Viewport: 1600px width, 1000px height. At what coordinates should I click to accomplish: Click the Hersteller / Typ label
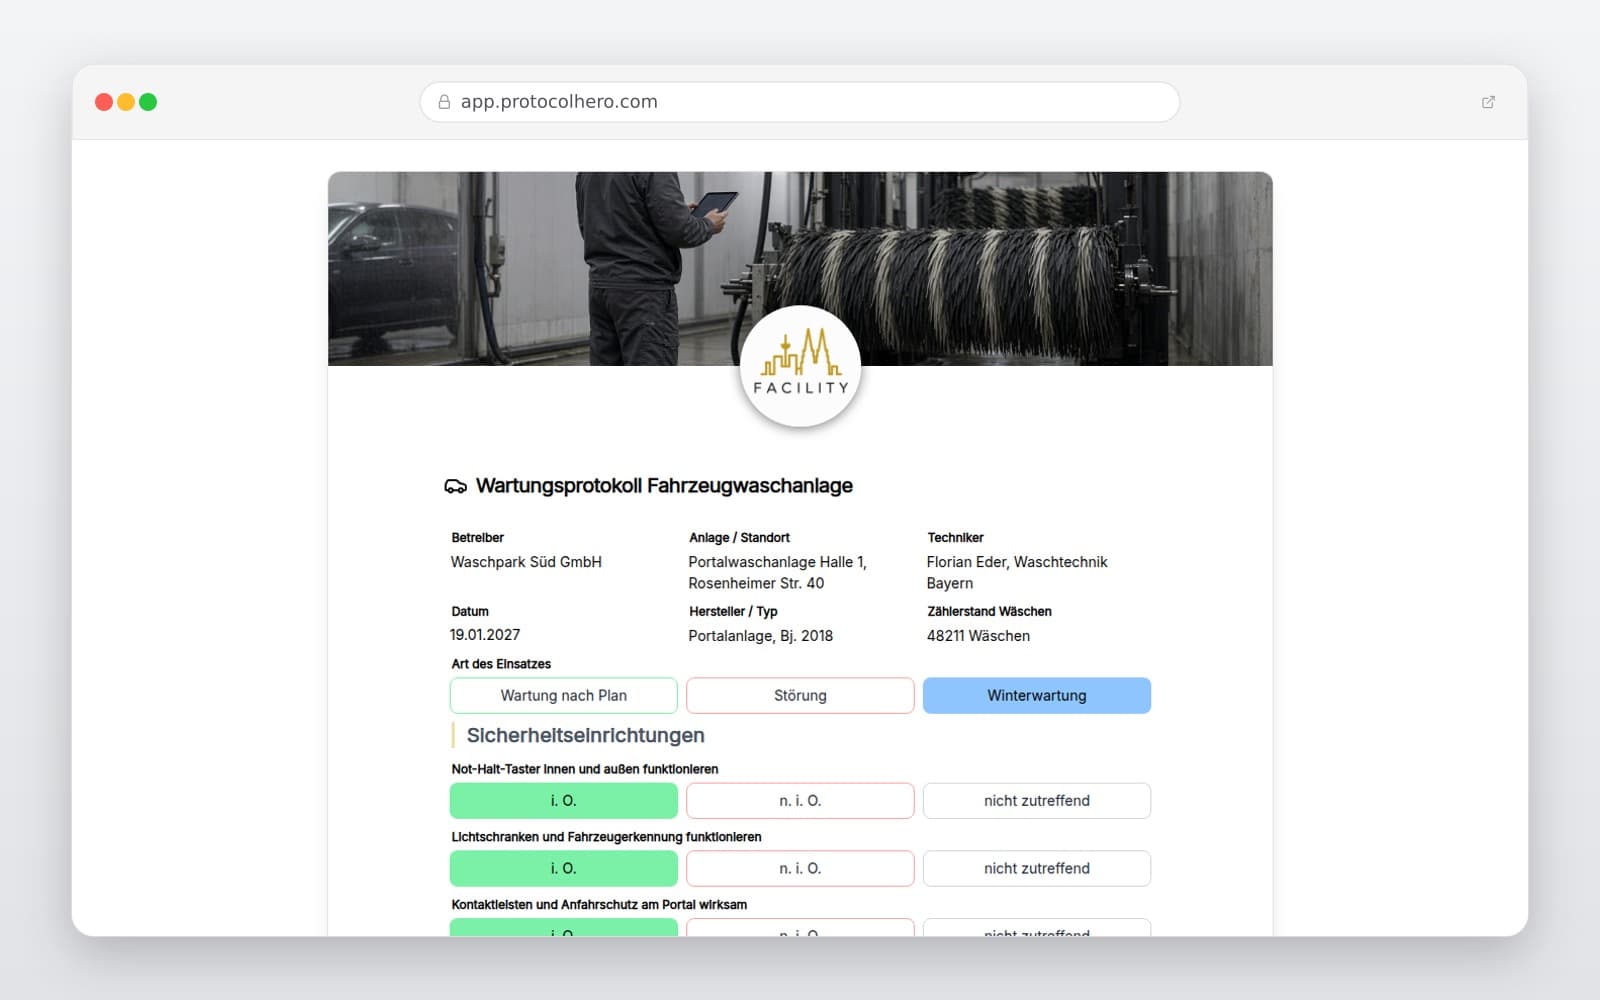[733, 611]
